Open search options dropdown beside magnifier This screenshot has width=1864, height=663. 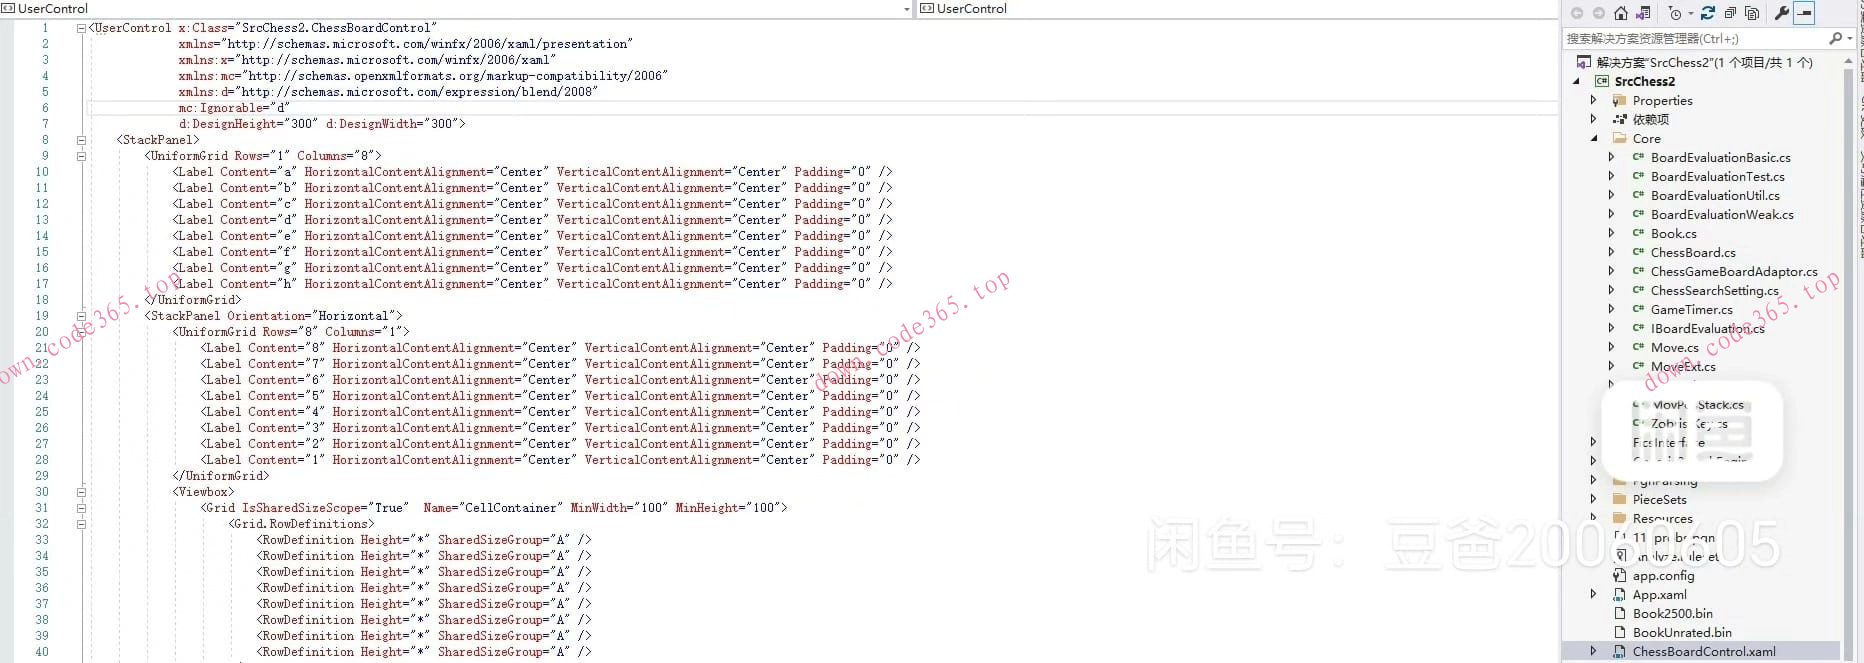[1850, 38]
